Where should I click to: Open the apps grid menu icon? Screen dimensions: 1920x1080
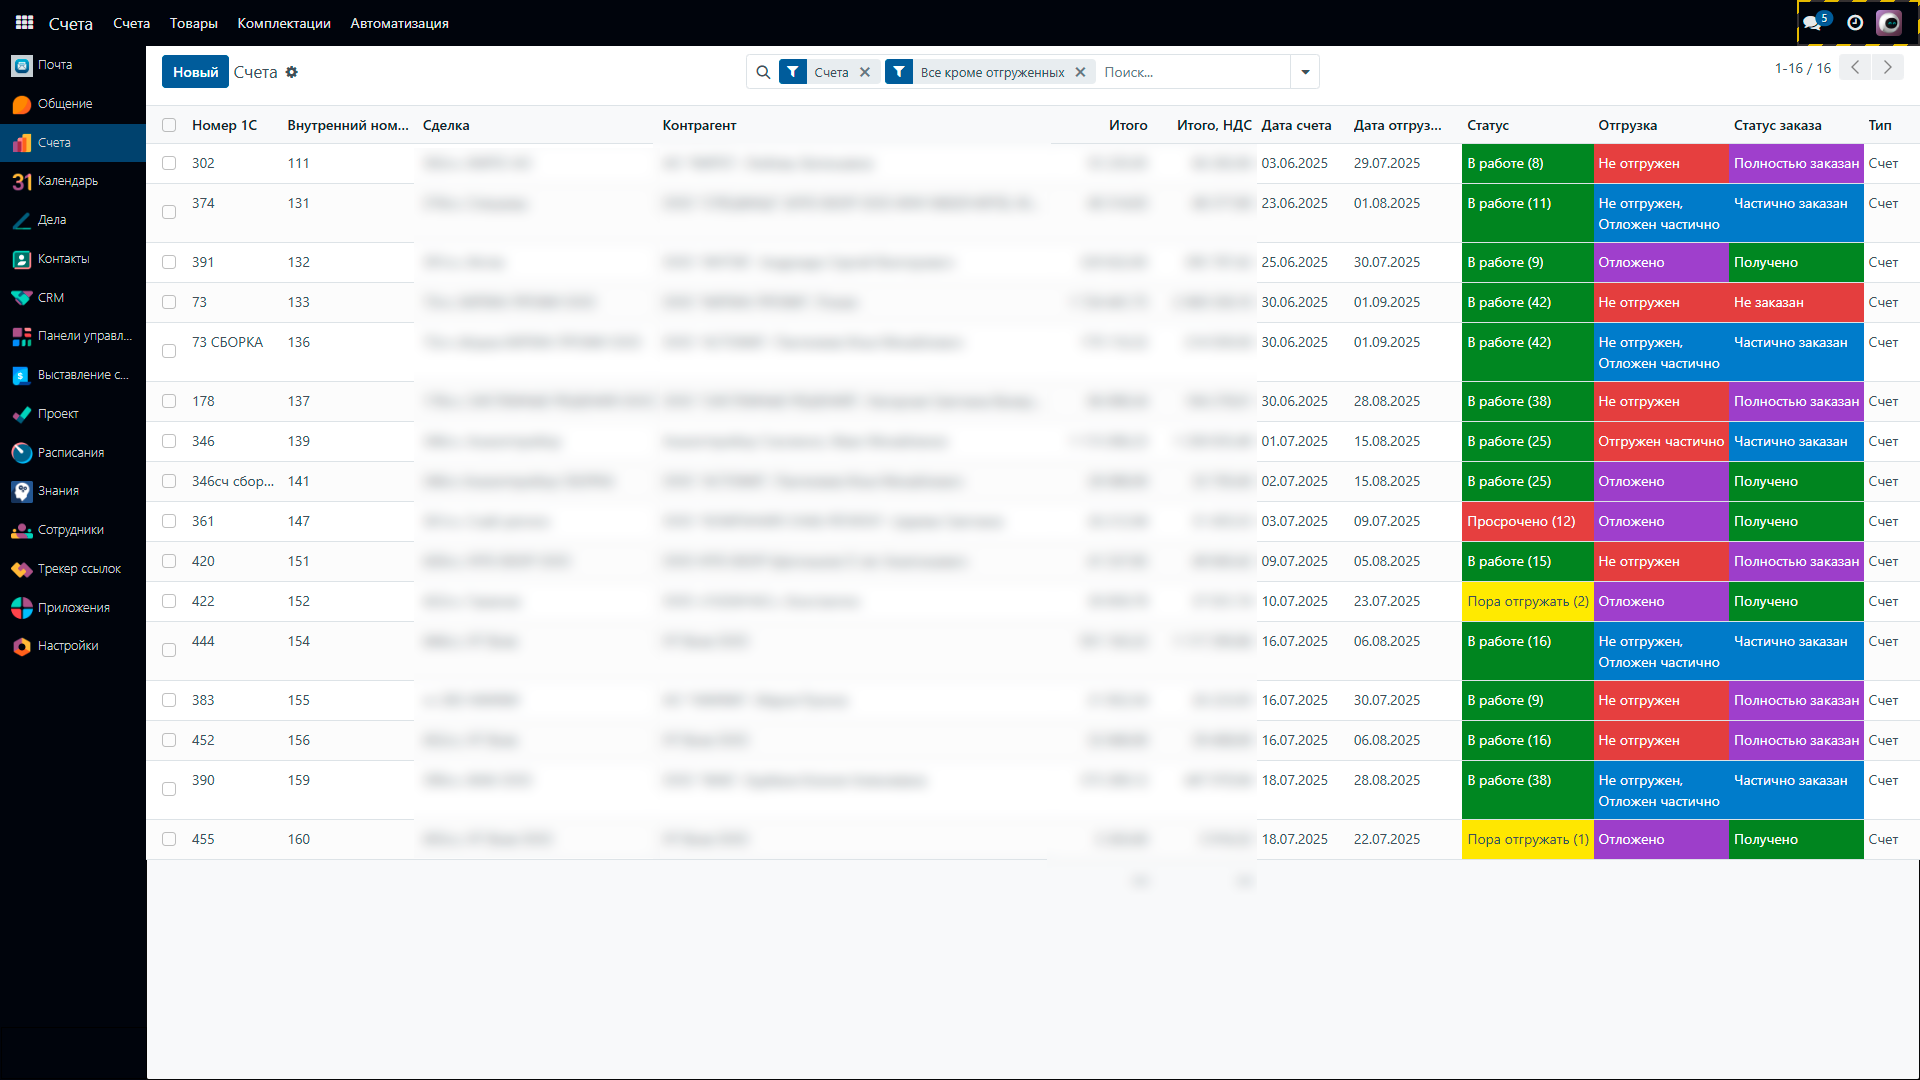24,22
